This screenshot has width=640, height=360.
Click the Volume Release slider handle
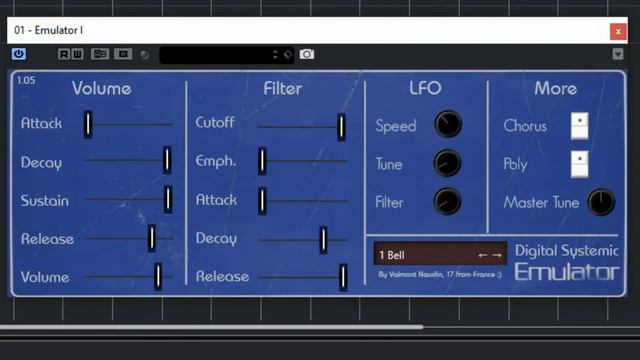point(151,238)
